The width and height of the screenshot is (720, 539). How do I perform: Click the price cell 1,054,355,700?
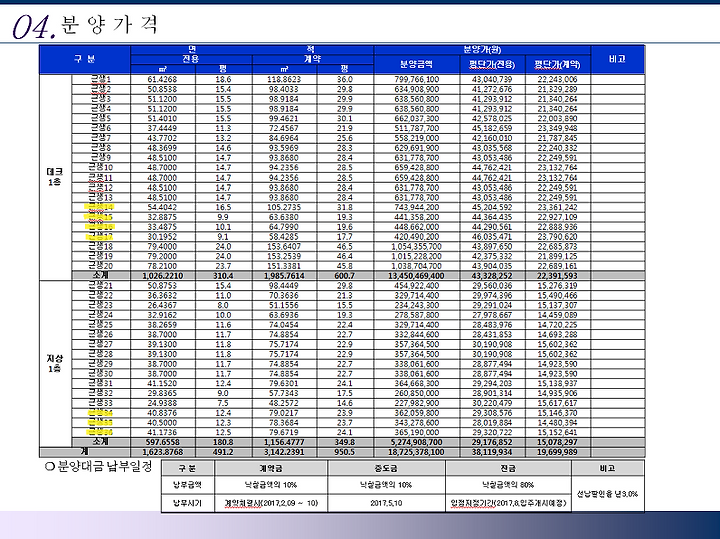[416, 247]
